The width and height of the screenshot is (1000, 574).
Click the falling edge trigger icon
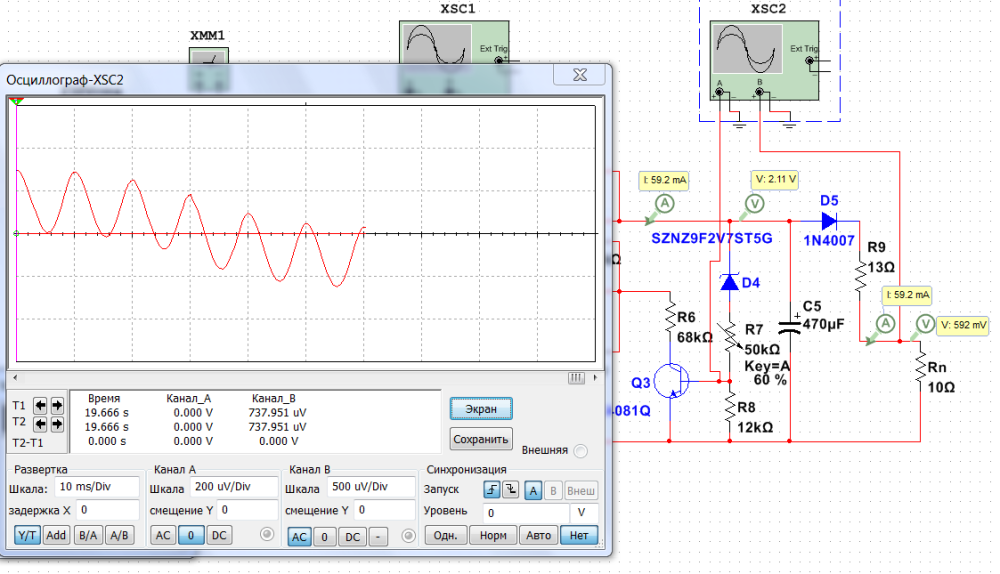(510, 490)
